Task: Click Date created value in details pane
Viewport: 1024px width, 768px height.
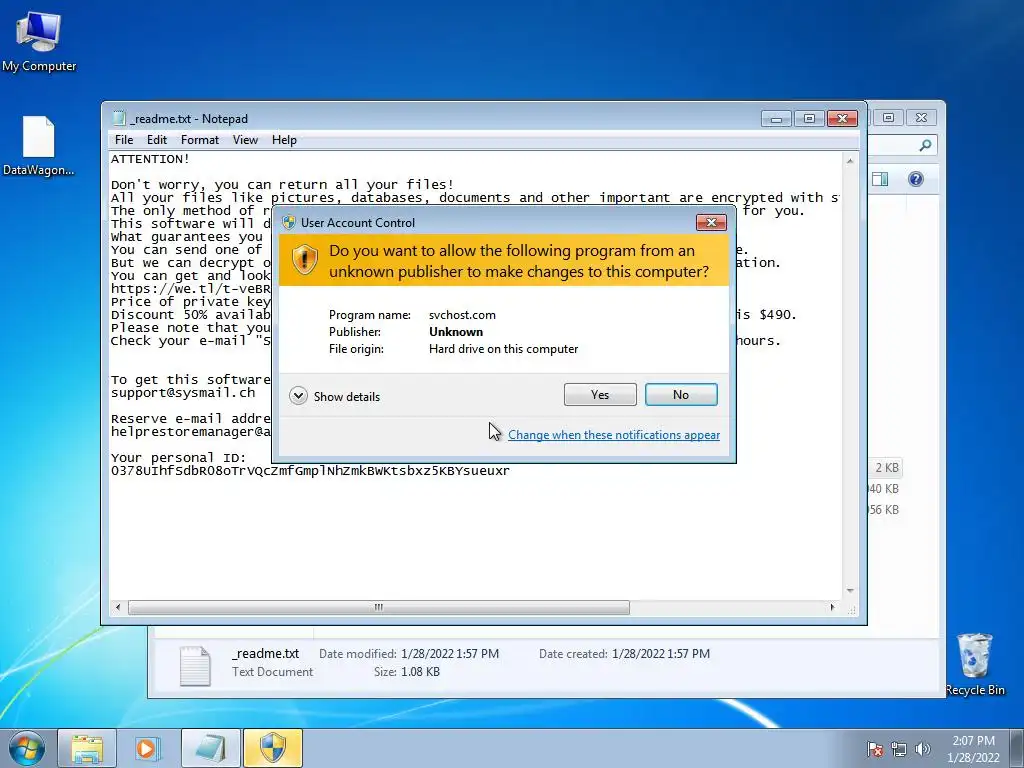Action: click(x=661, y=654)
